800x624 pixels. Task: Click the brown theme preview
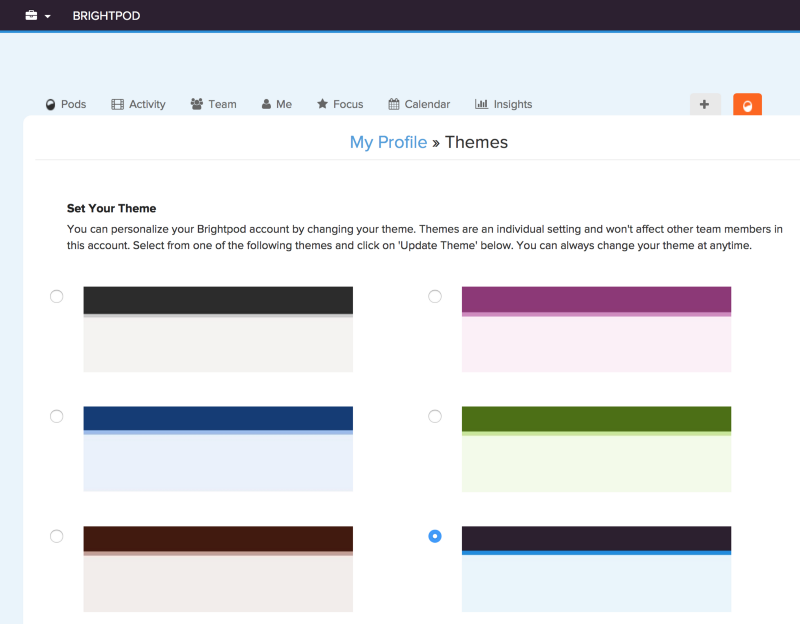pos(218,569)
